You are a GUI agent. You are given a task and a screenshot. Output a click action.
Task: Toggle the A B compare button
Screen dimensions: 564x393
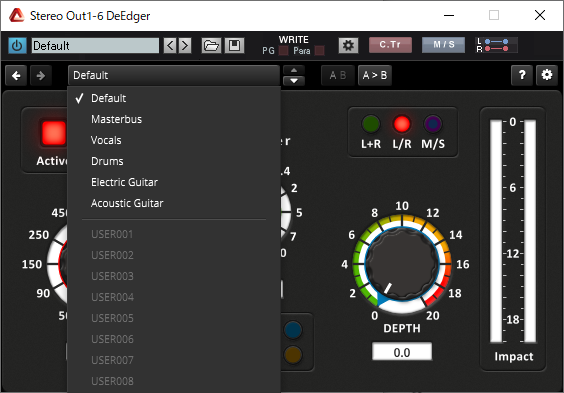pyautogui.click(x=338, y=76)
